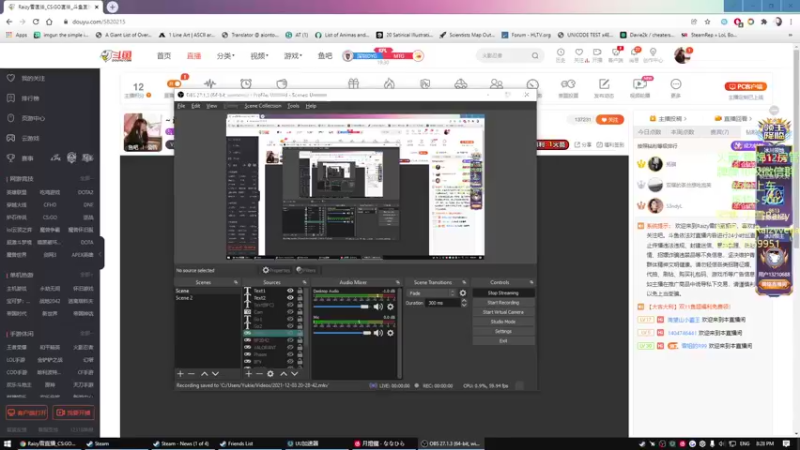Click Exit button in OBS Controls

pos(503,341)
